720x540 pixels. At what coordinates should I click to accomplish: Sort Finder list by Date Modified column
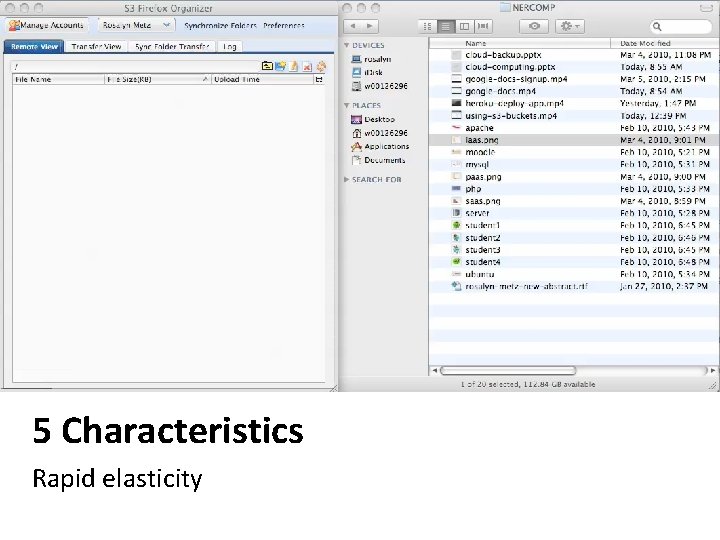(665, 43)
